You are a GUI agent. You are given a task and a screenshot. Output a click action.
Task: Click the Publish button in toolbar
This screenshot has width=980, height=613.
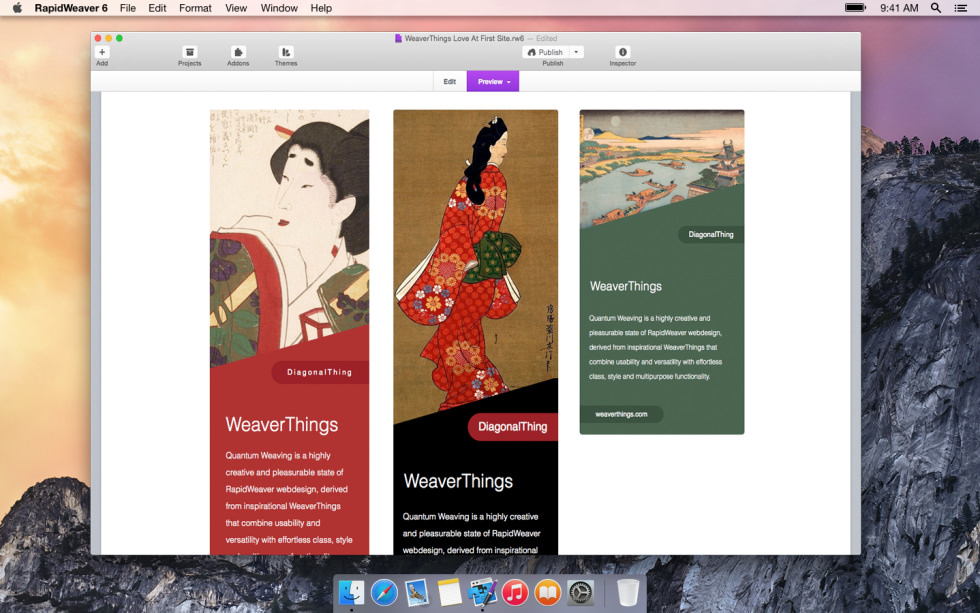(x=545, y=52)
